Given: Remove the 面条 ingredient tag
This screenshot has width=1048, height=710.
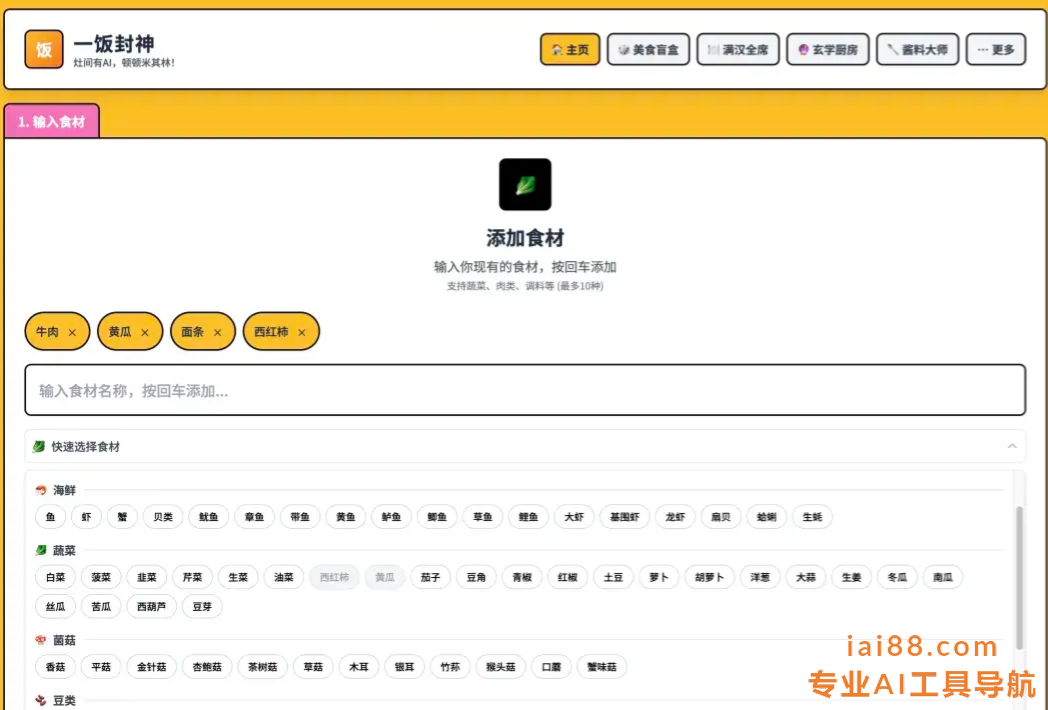Looking at the screenshot, I should tap(217, 332).
